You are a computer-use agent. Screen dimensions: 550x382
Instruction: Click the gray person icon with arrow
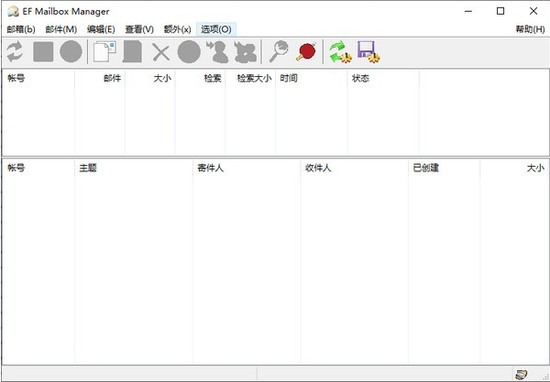point(217,52)
